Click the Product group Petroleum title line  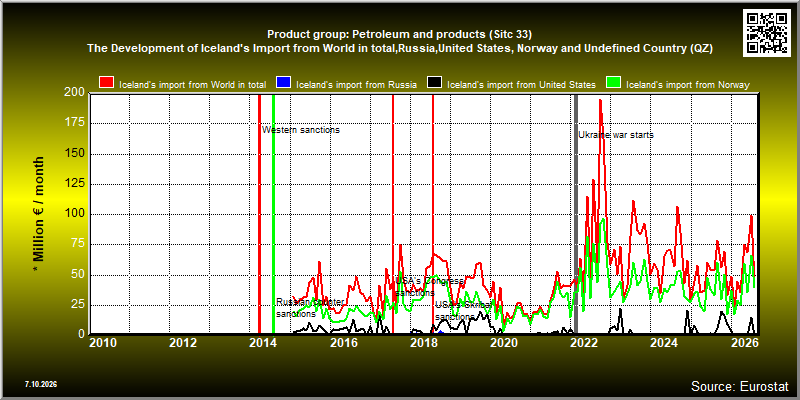[399, 35]
